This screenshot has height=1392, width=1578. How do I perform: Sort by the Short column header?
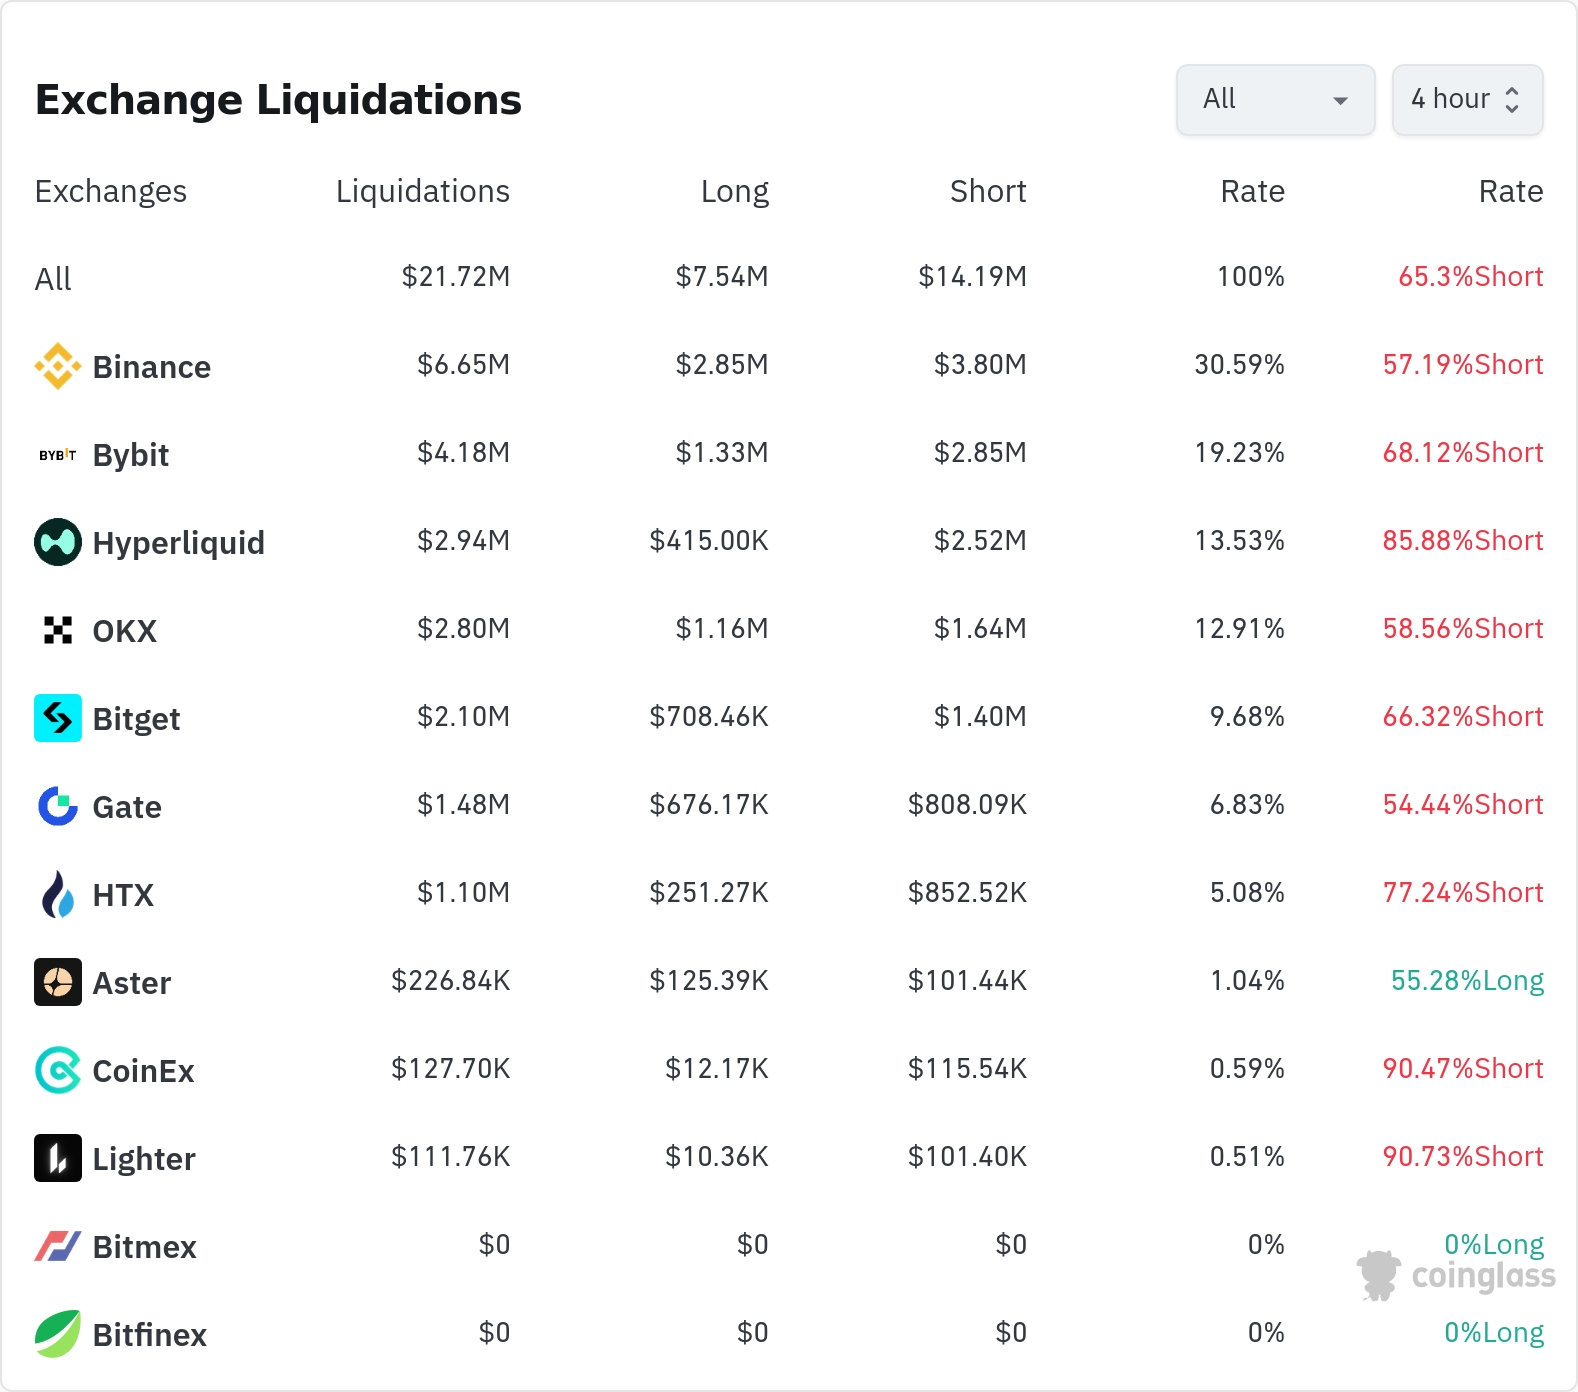pos(987,191)
